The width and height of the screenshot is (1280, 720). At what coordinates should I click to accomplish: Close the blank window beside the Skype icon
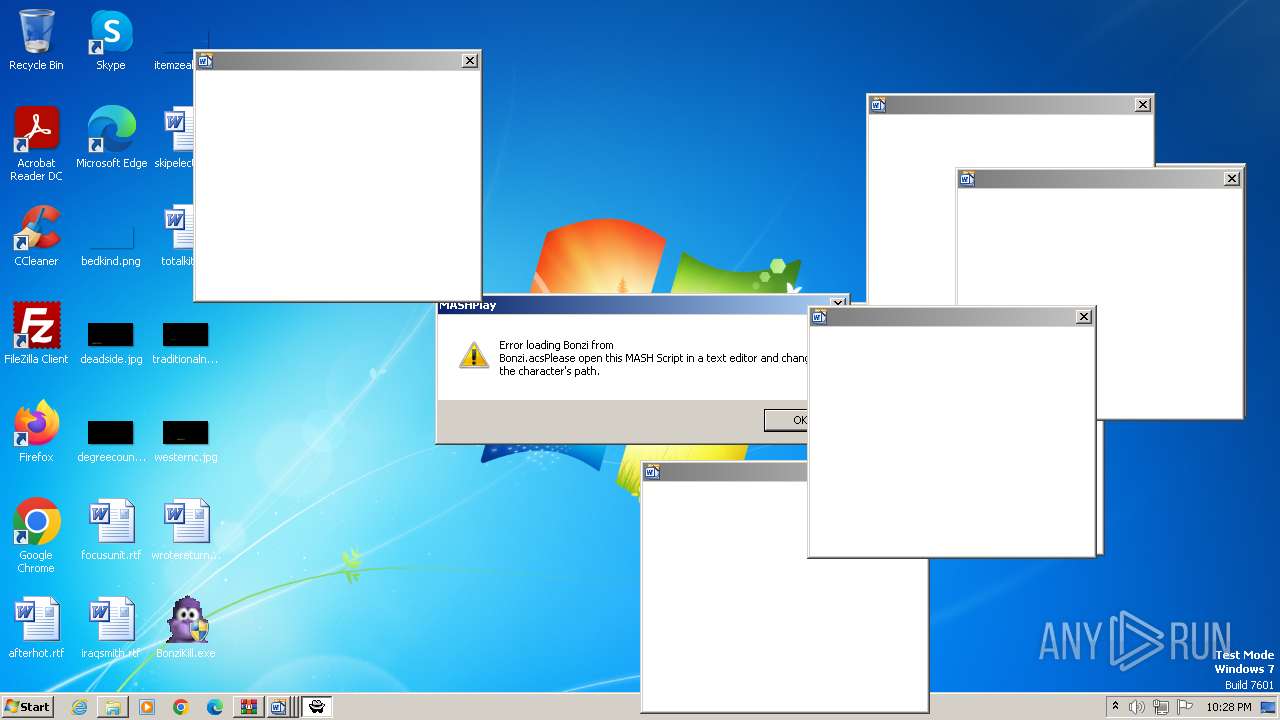coord(470,61)
